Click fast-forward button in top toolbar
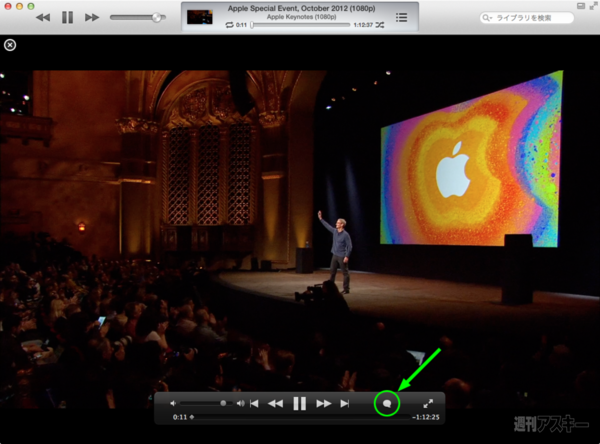Viewport: 600px width, 444px height. 92,18
